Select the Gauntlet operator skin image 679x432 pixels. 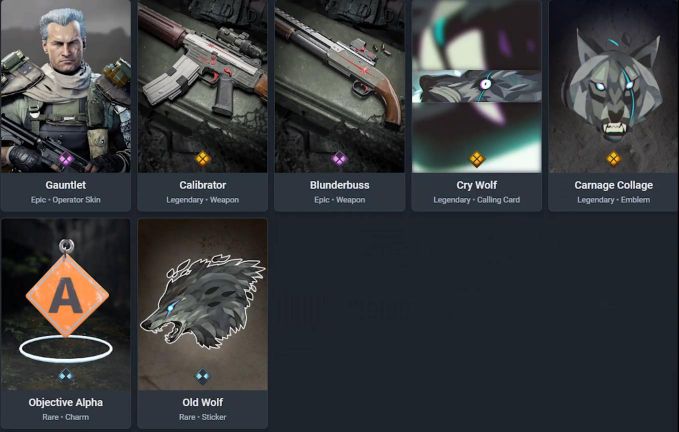coord(66,86)
